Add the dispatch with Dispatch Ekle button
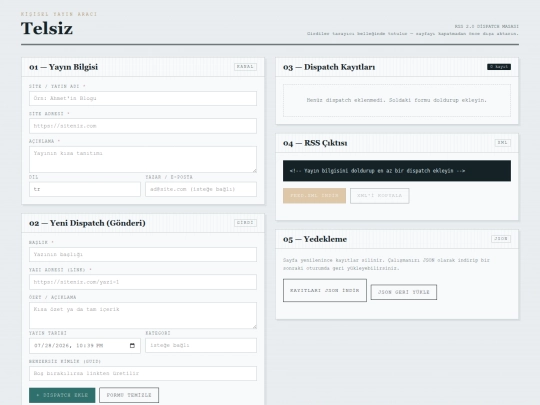 point(62,395)
